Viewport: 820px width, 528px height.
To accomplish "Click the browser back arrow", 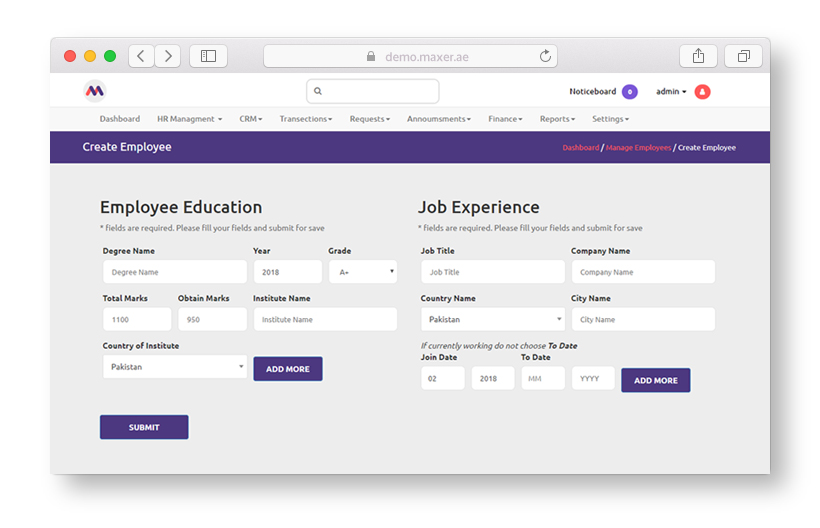I will click(141, 56).
